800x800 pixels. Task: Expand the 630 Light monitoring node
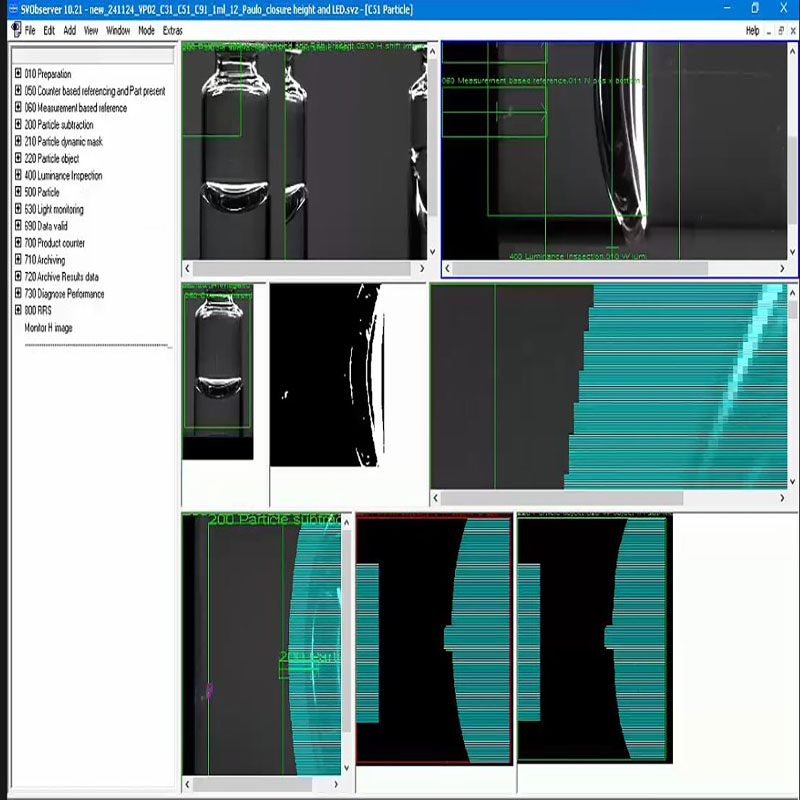tap(18, 209)
